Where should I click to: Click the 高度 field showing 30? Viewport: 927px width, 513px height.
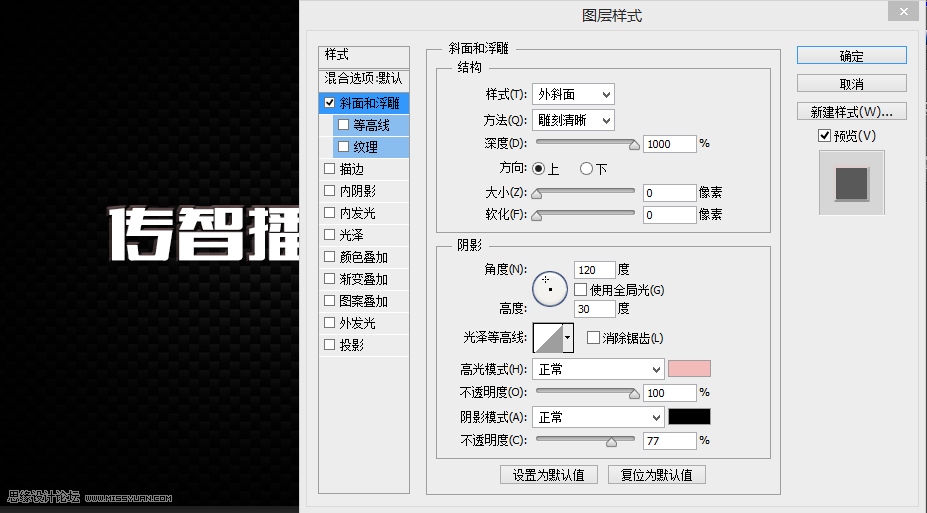595,309
